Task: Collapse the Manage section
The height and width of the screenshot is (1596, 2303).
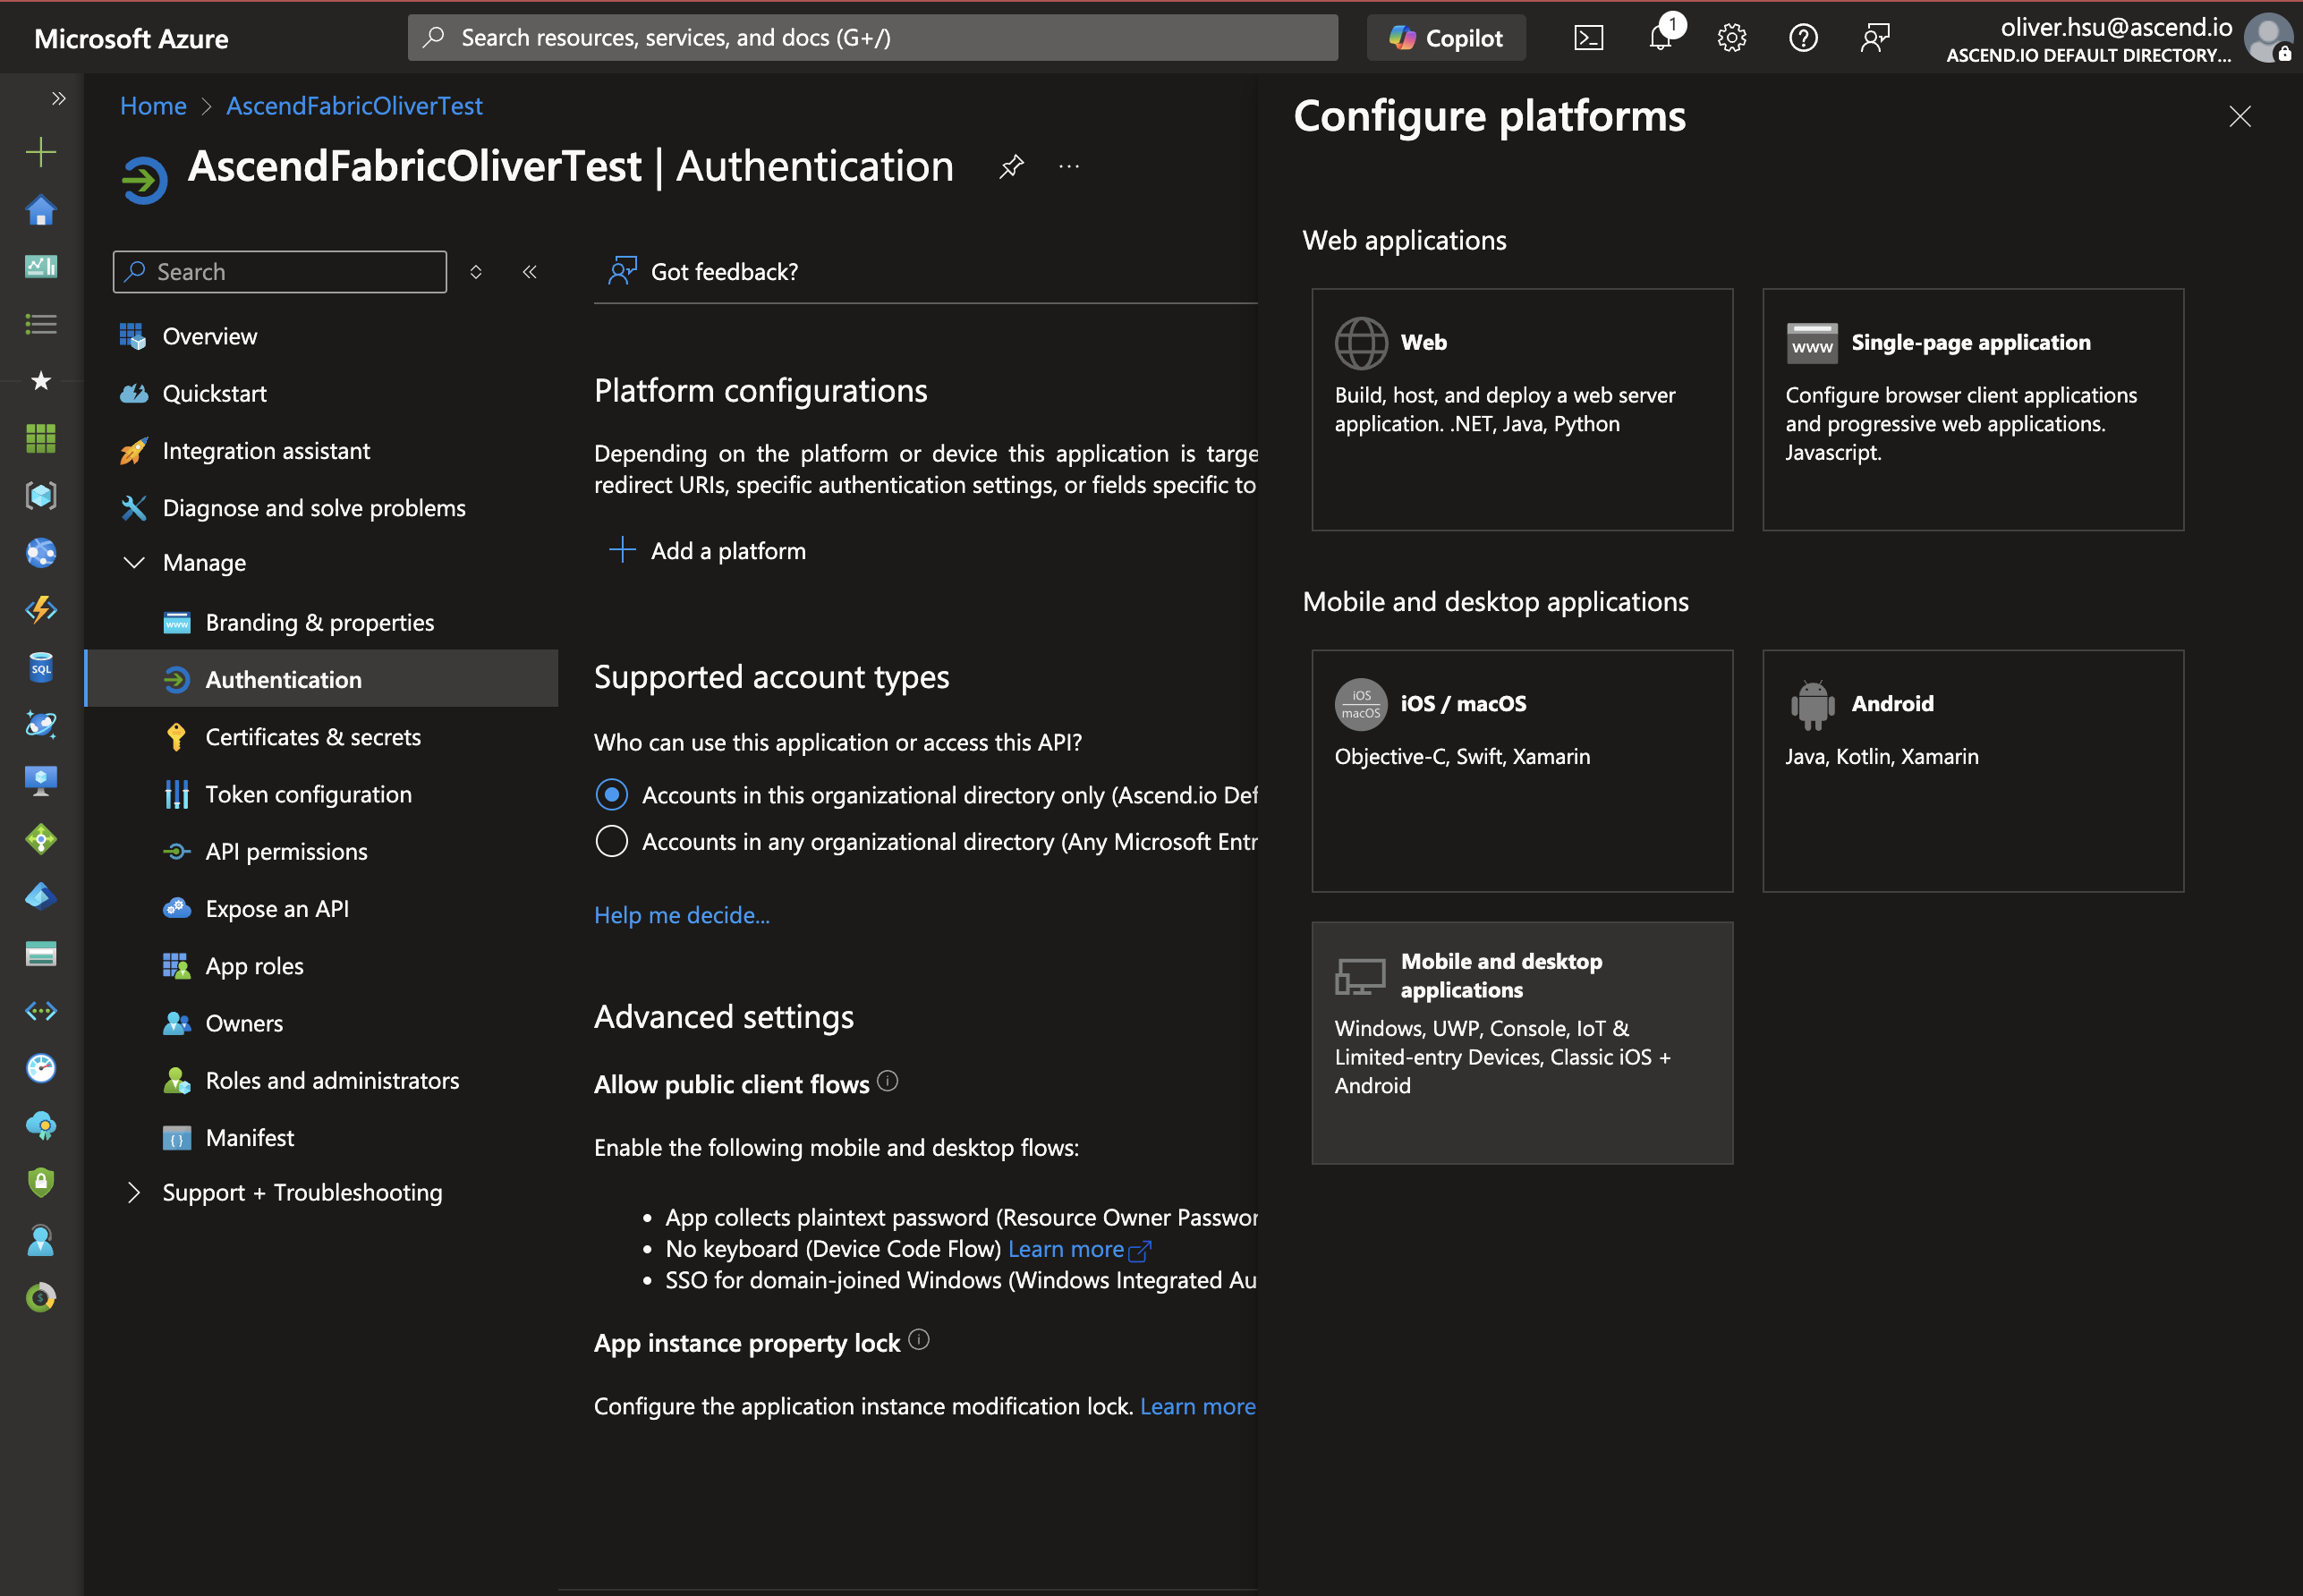Action: 134,563
